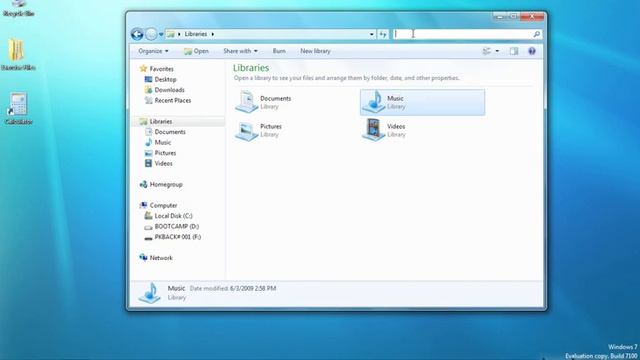Expand the arrow after Libraries breadcrumb
The width and height of the screenshot is (640, 360).
click(x=212, y=34)
